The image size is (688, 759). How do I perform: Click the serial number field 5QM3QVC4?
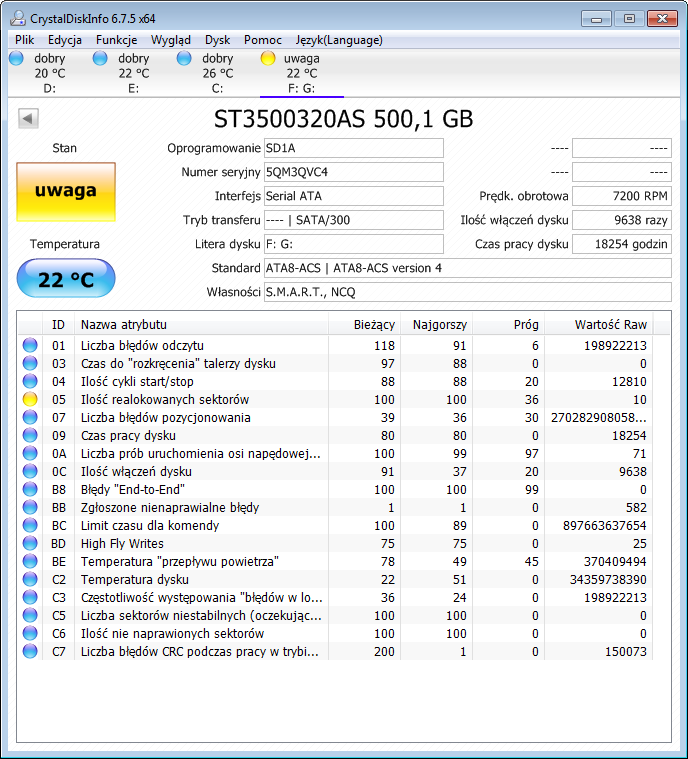coord(353,172)
